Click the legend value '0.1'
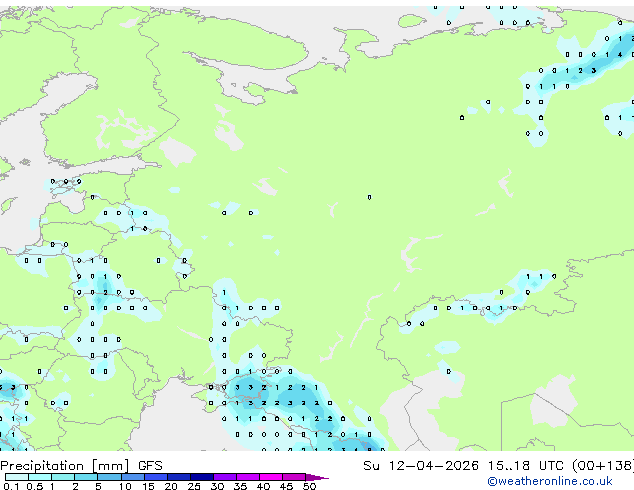 click(x=11, y=486)
